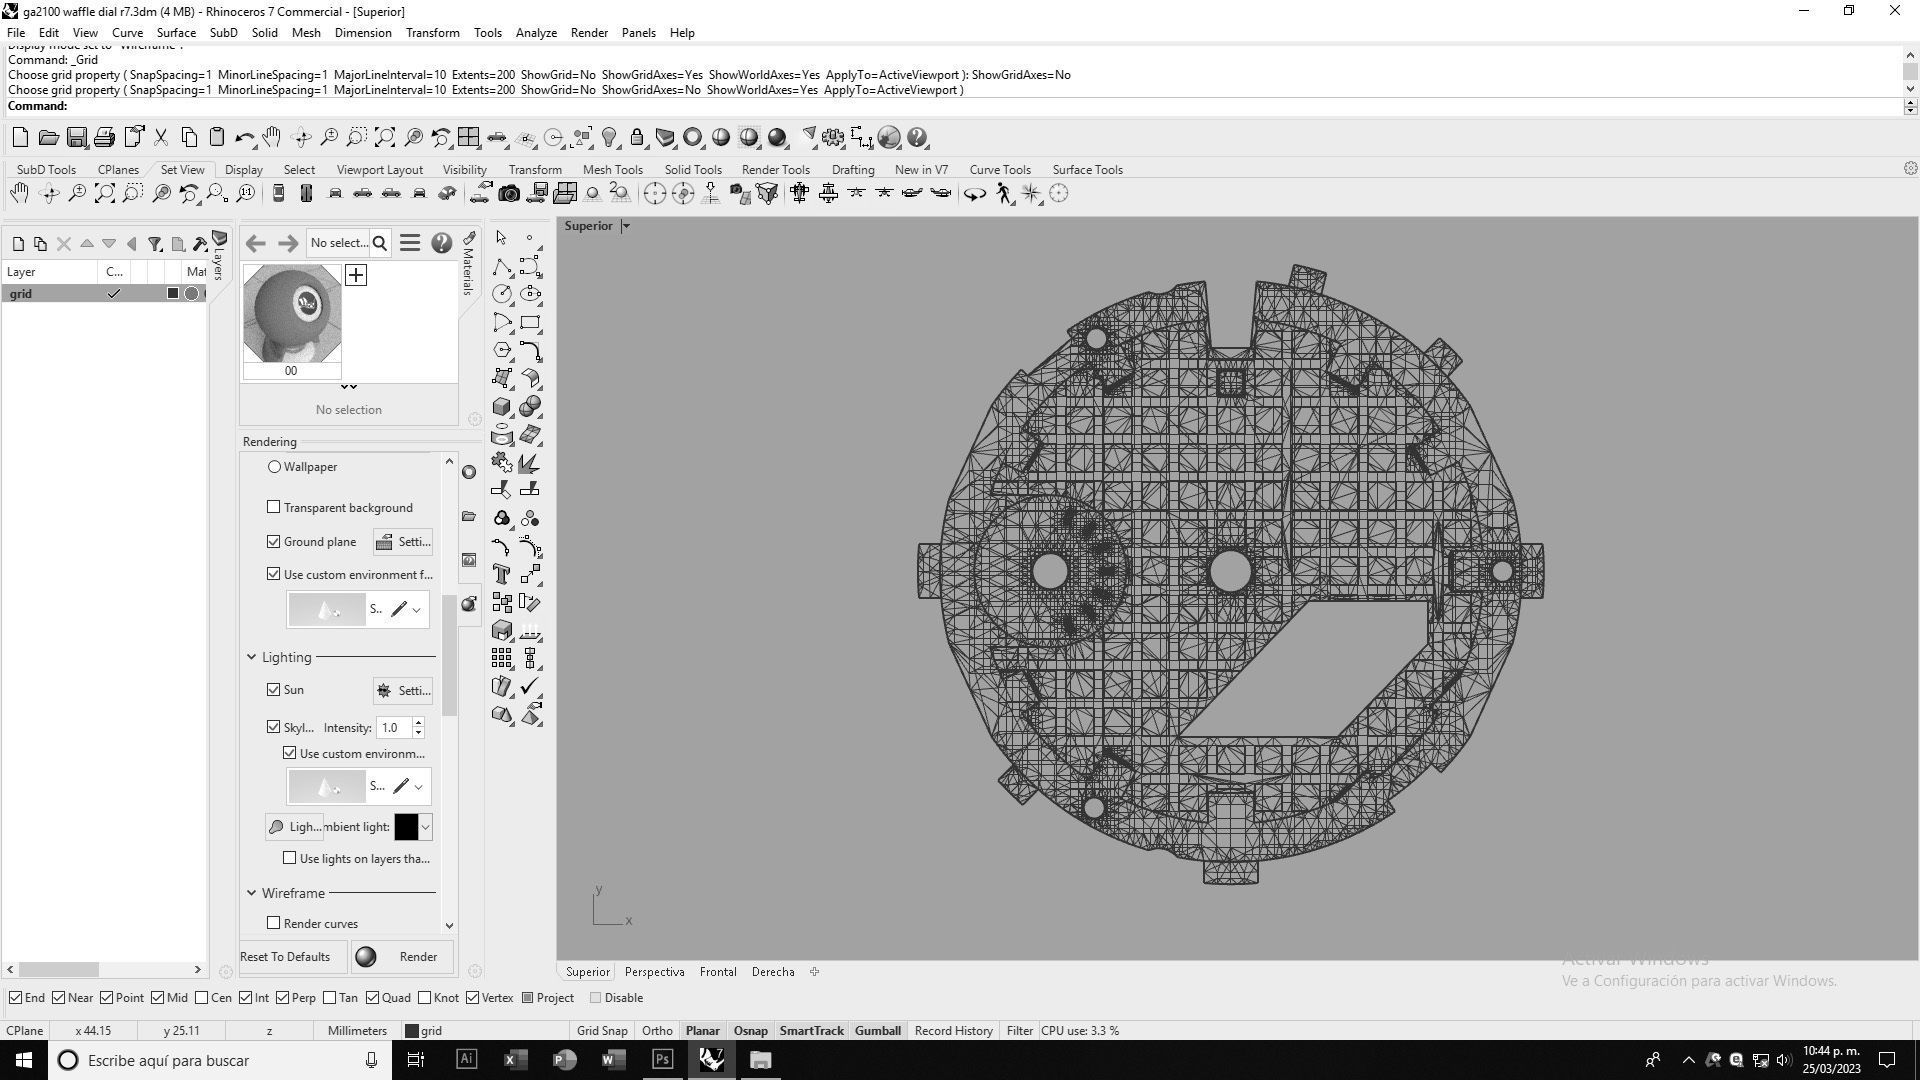The image size is (1920, 1080).
Task: Open the skylight custom environment dropdown
Action: [418, 787]
